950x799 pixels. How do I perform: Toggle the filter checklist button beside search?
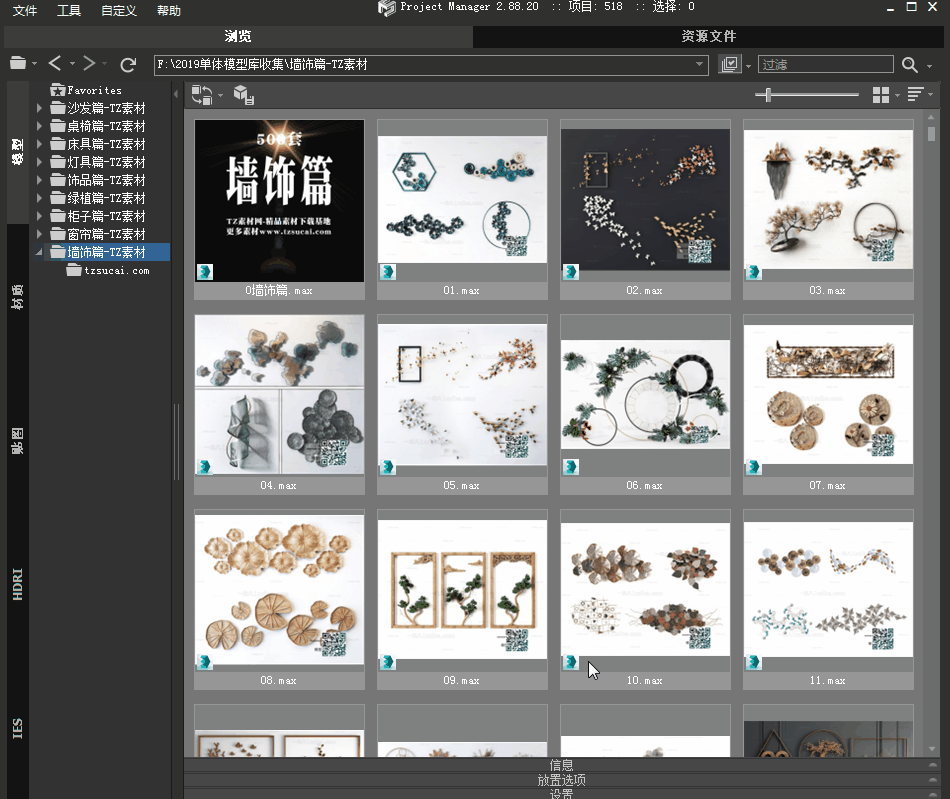click(x=729, y=65)
